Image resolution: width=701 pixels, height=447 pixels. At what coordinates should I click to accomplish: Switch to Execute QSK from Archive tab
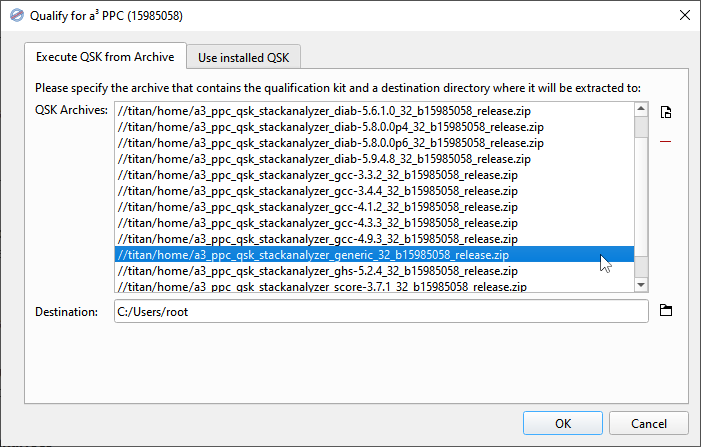coord(105,57)
